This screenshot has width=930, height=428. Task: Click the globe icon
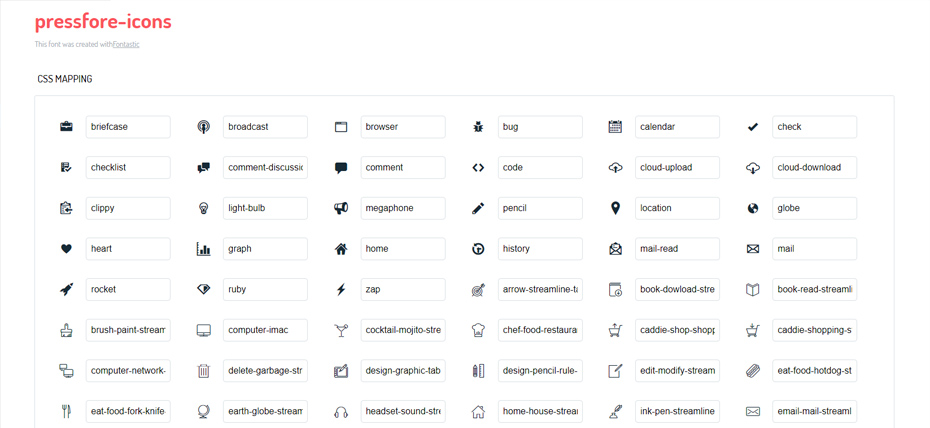753,208
